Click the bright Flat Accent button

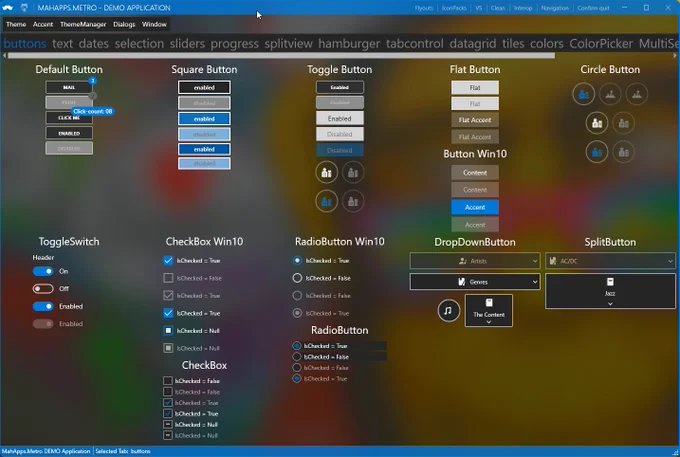point(475,120)
